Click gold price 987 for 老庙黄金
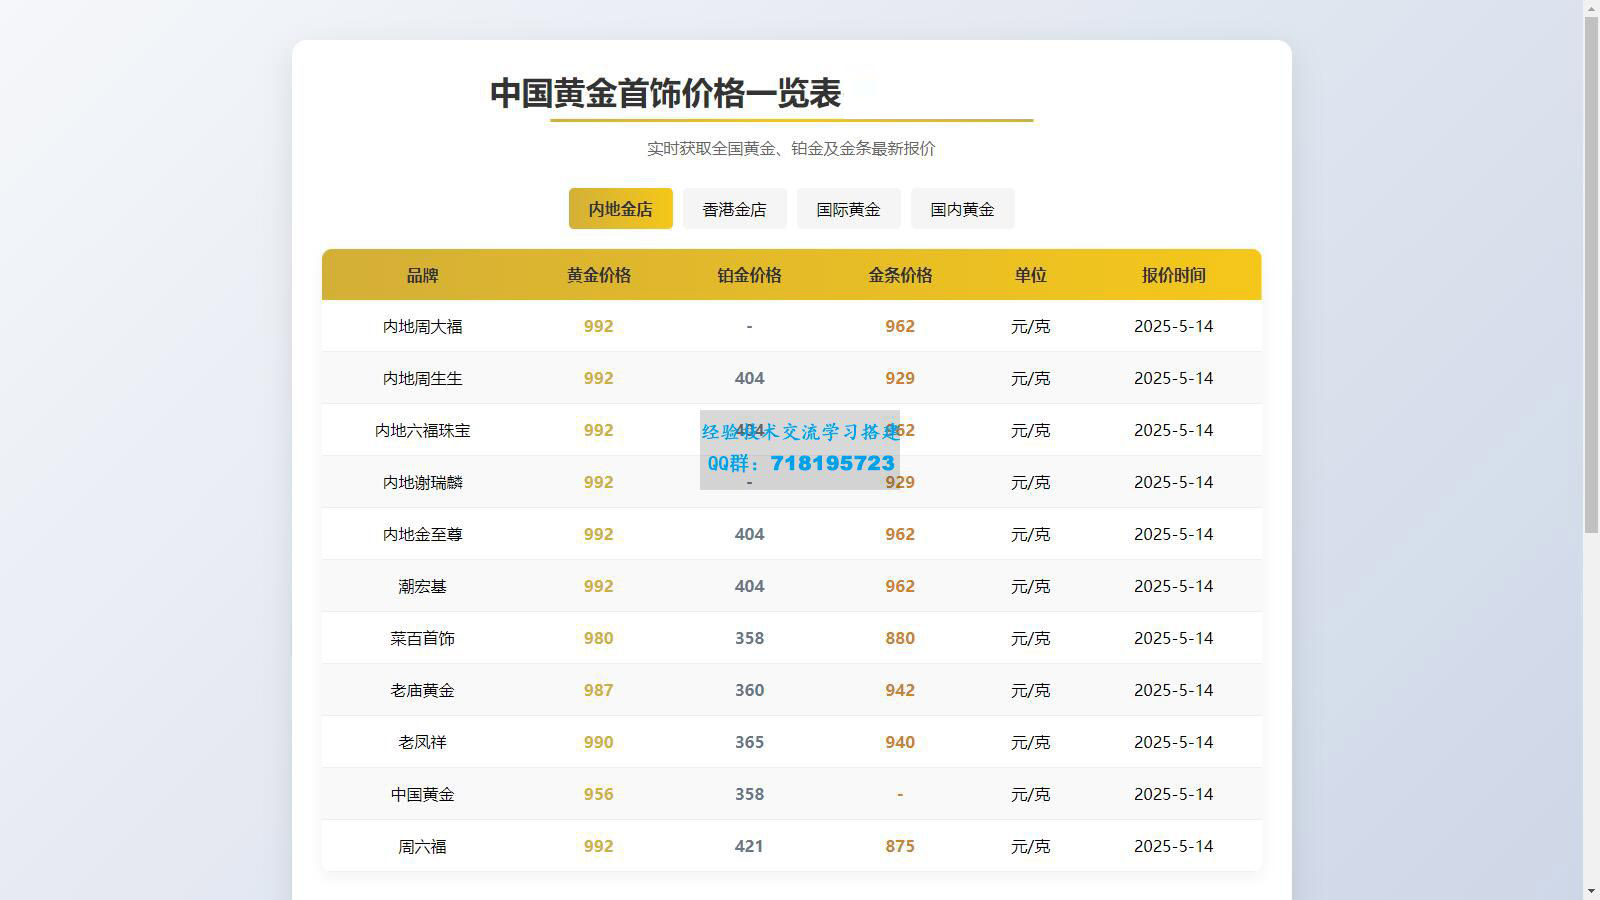The width and height of the screenshot is (1600, 900). pos(598,690)
